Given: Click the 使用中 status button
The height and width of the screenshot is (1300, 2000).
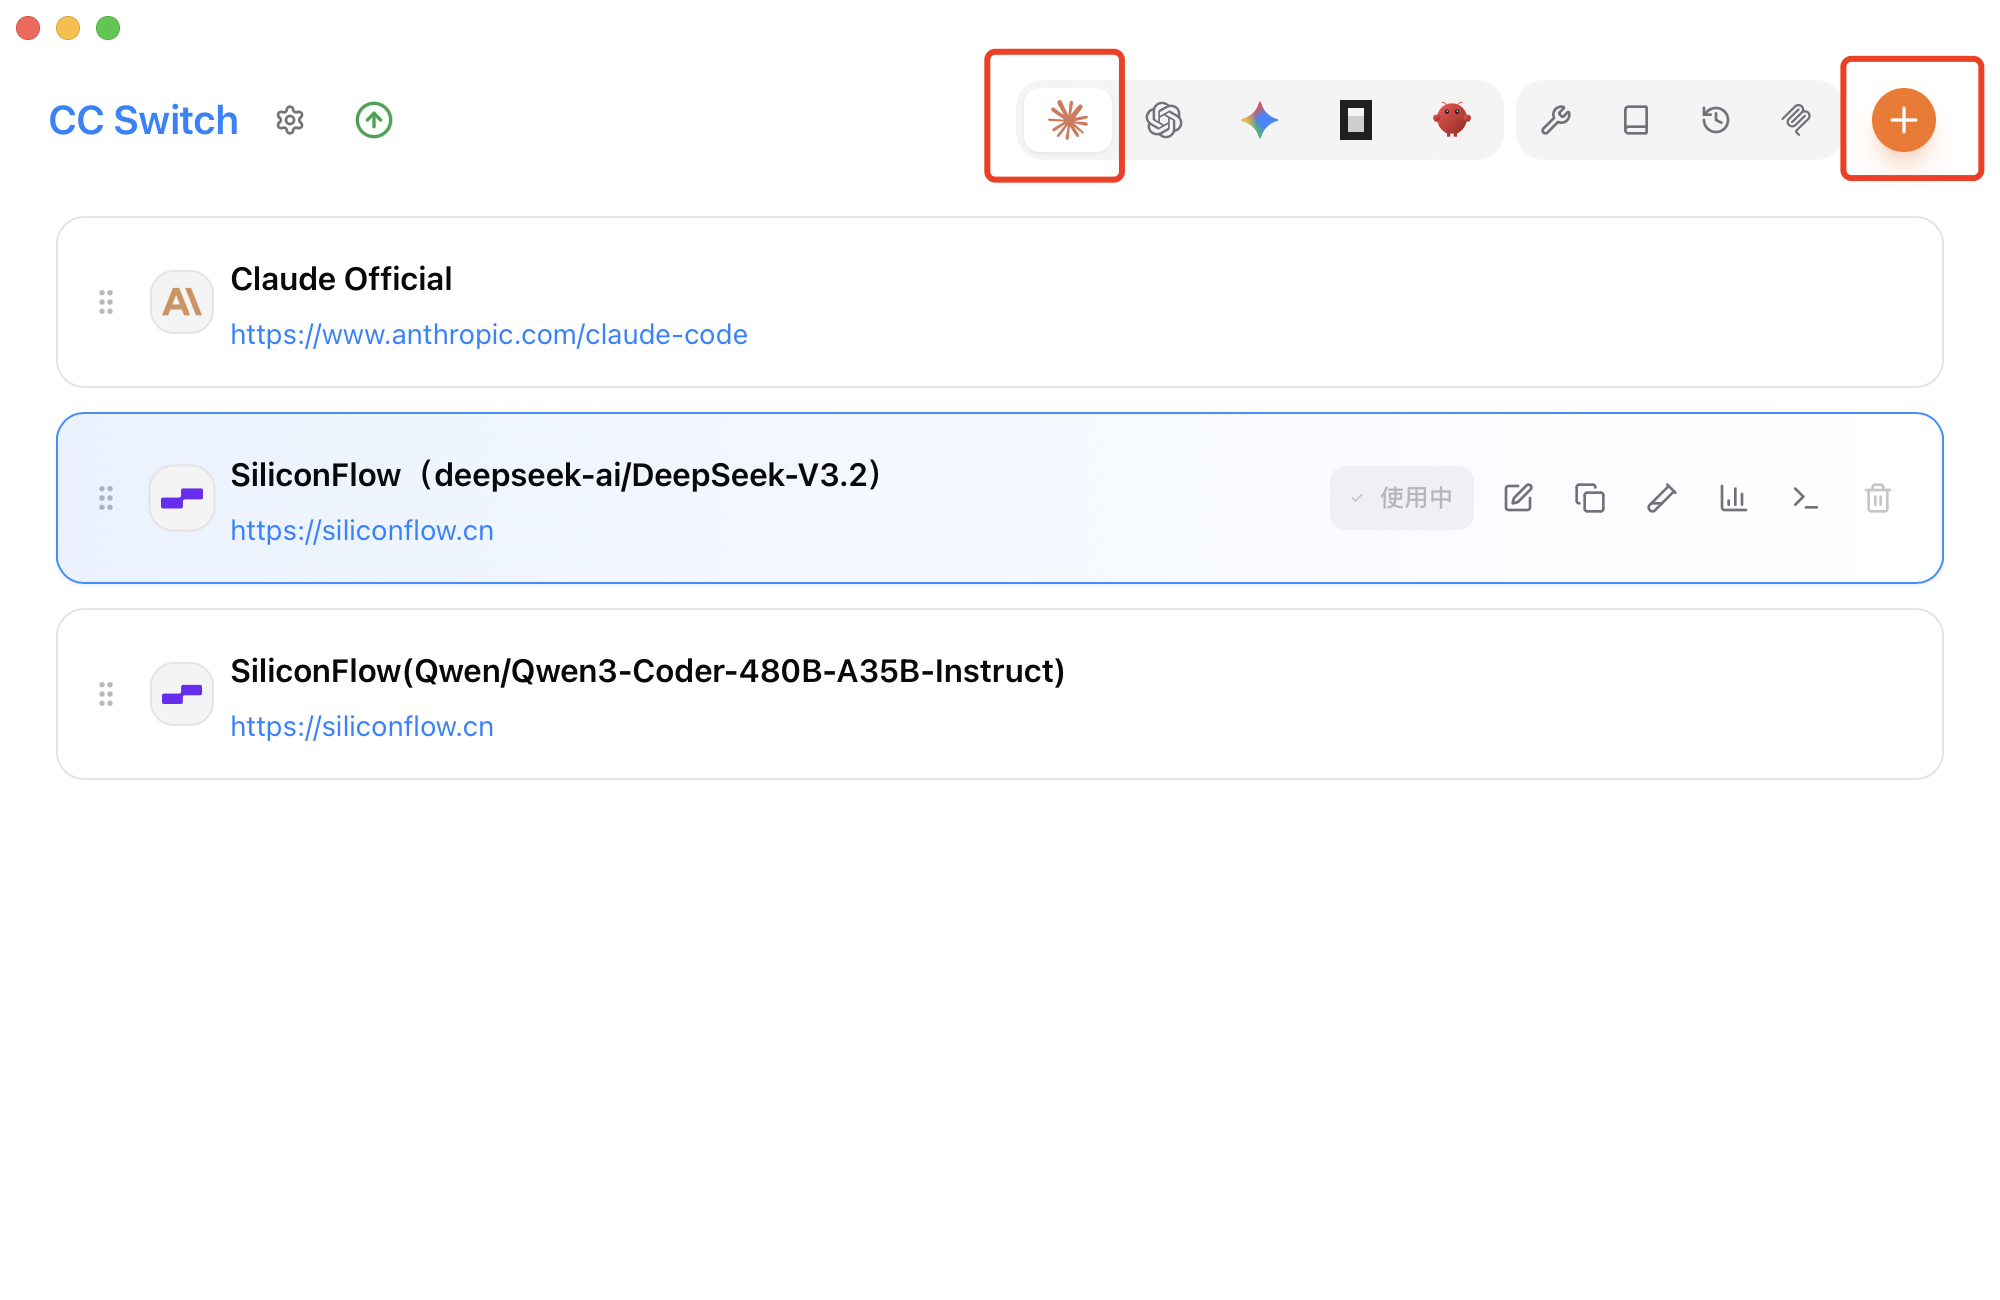Looking at the screenshot, I should [x=1402, y=498].
